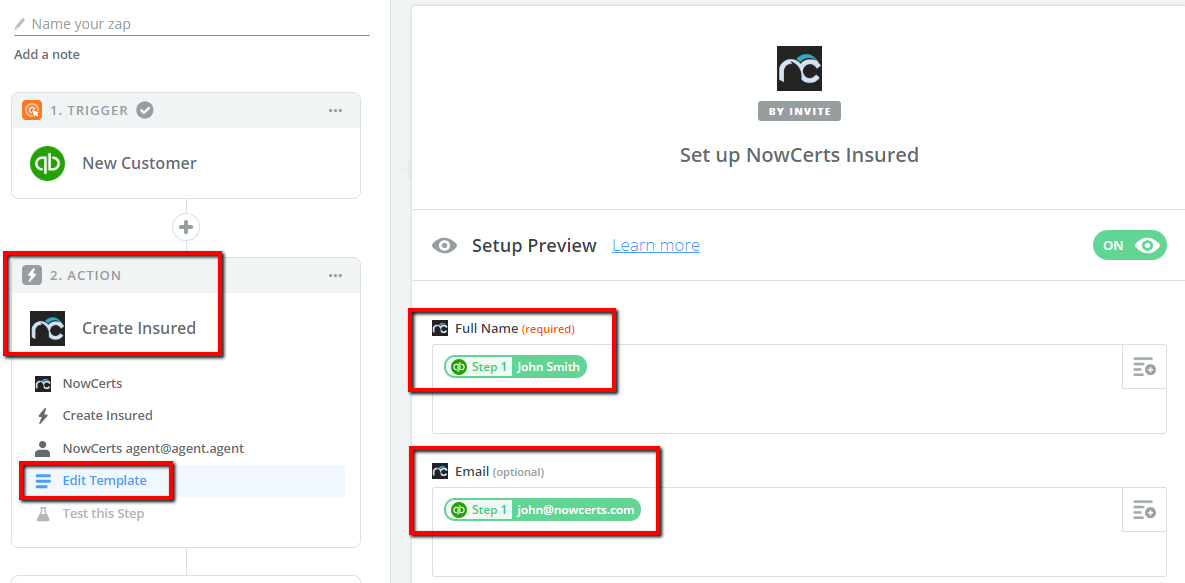This screenshot has width=1185, height=583.
Task: Click the NowCerts logo beside Create Insured
Action: (x=47, y=328)
